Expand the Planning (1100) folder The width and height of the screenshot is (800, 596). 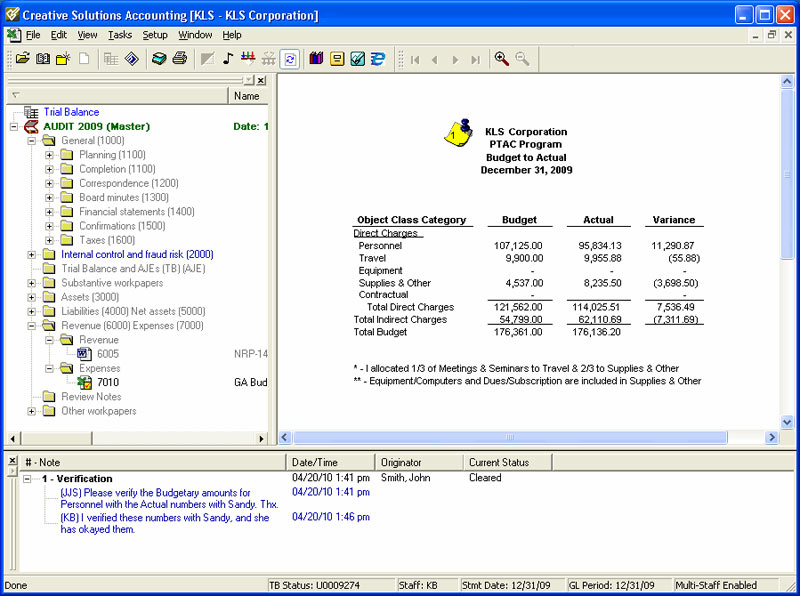49,155
